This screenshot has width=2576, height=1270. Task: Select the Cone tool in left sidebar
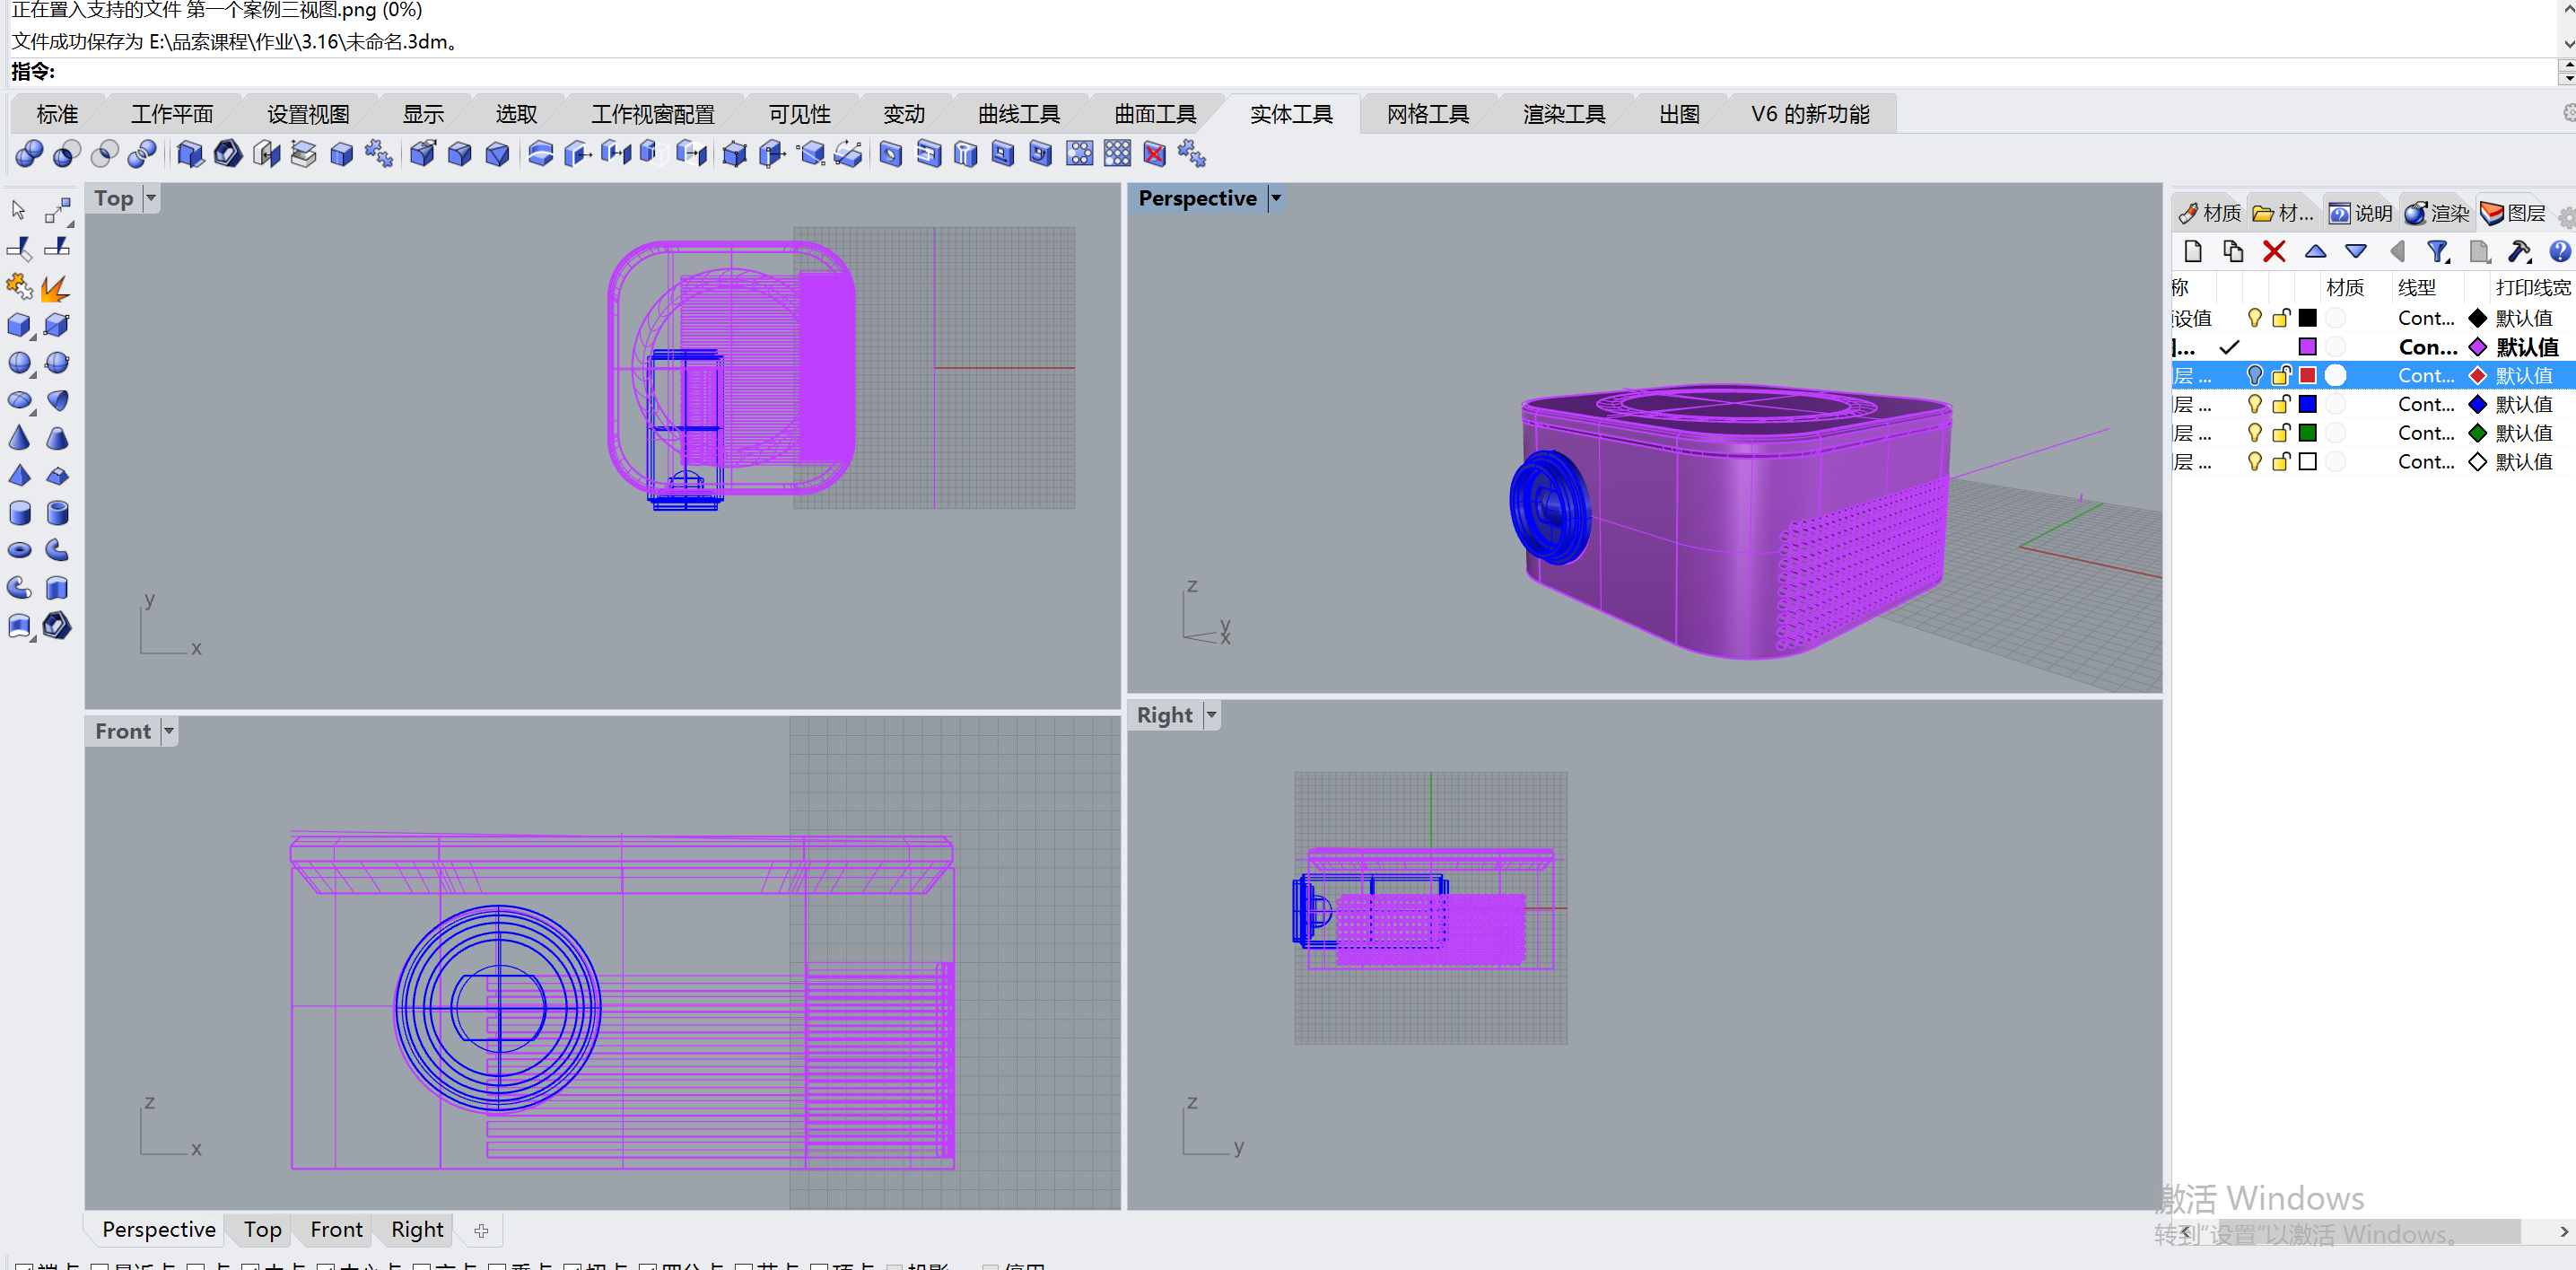click(x=19, y=438)
